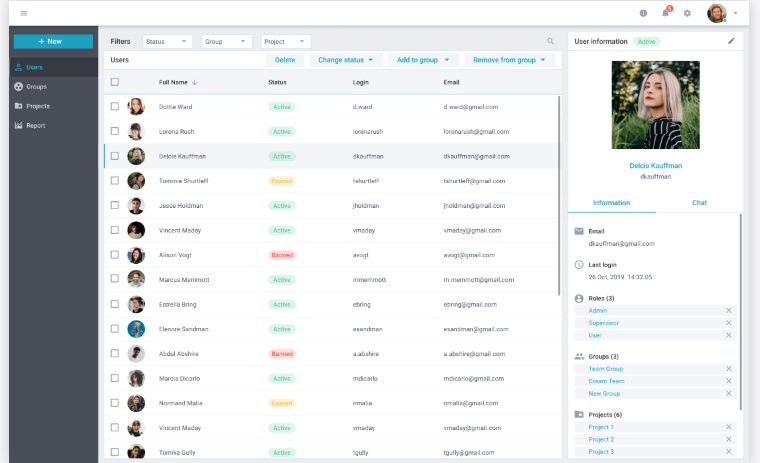The image size is (760, 463).
Task: Expand the profile menu arrow
Action: point(735,13)
